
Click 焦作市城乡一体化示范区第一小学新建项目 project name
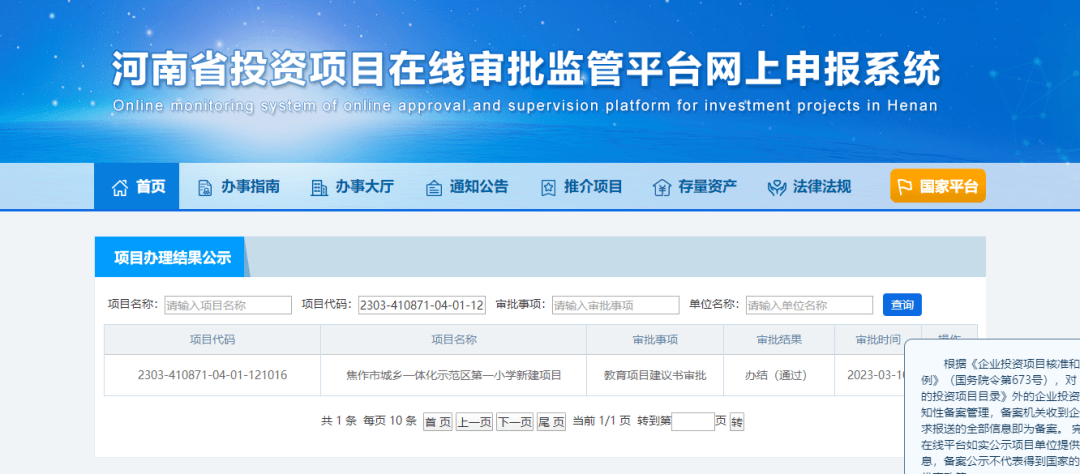coord(453,375)
